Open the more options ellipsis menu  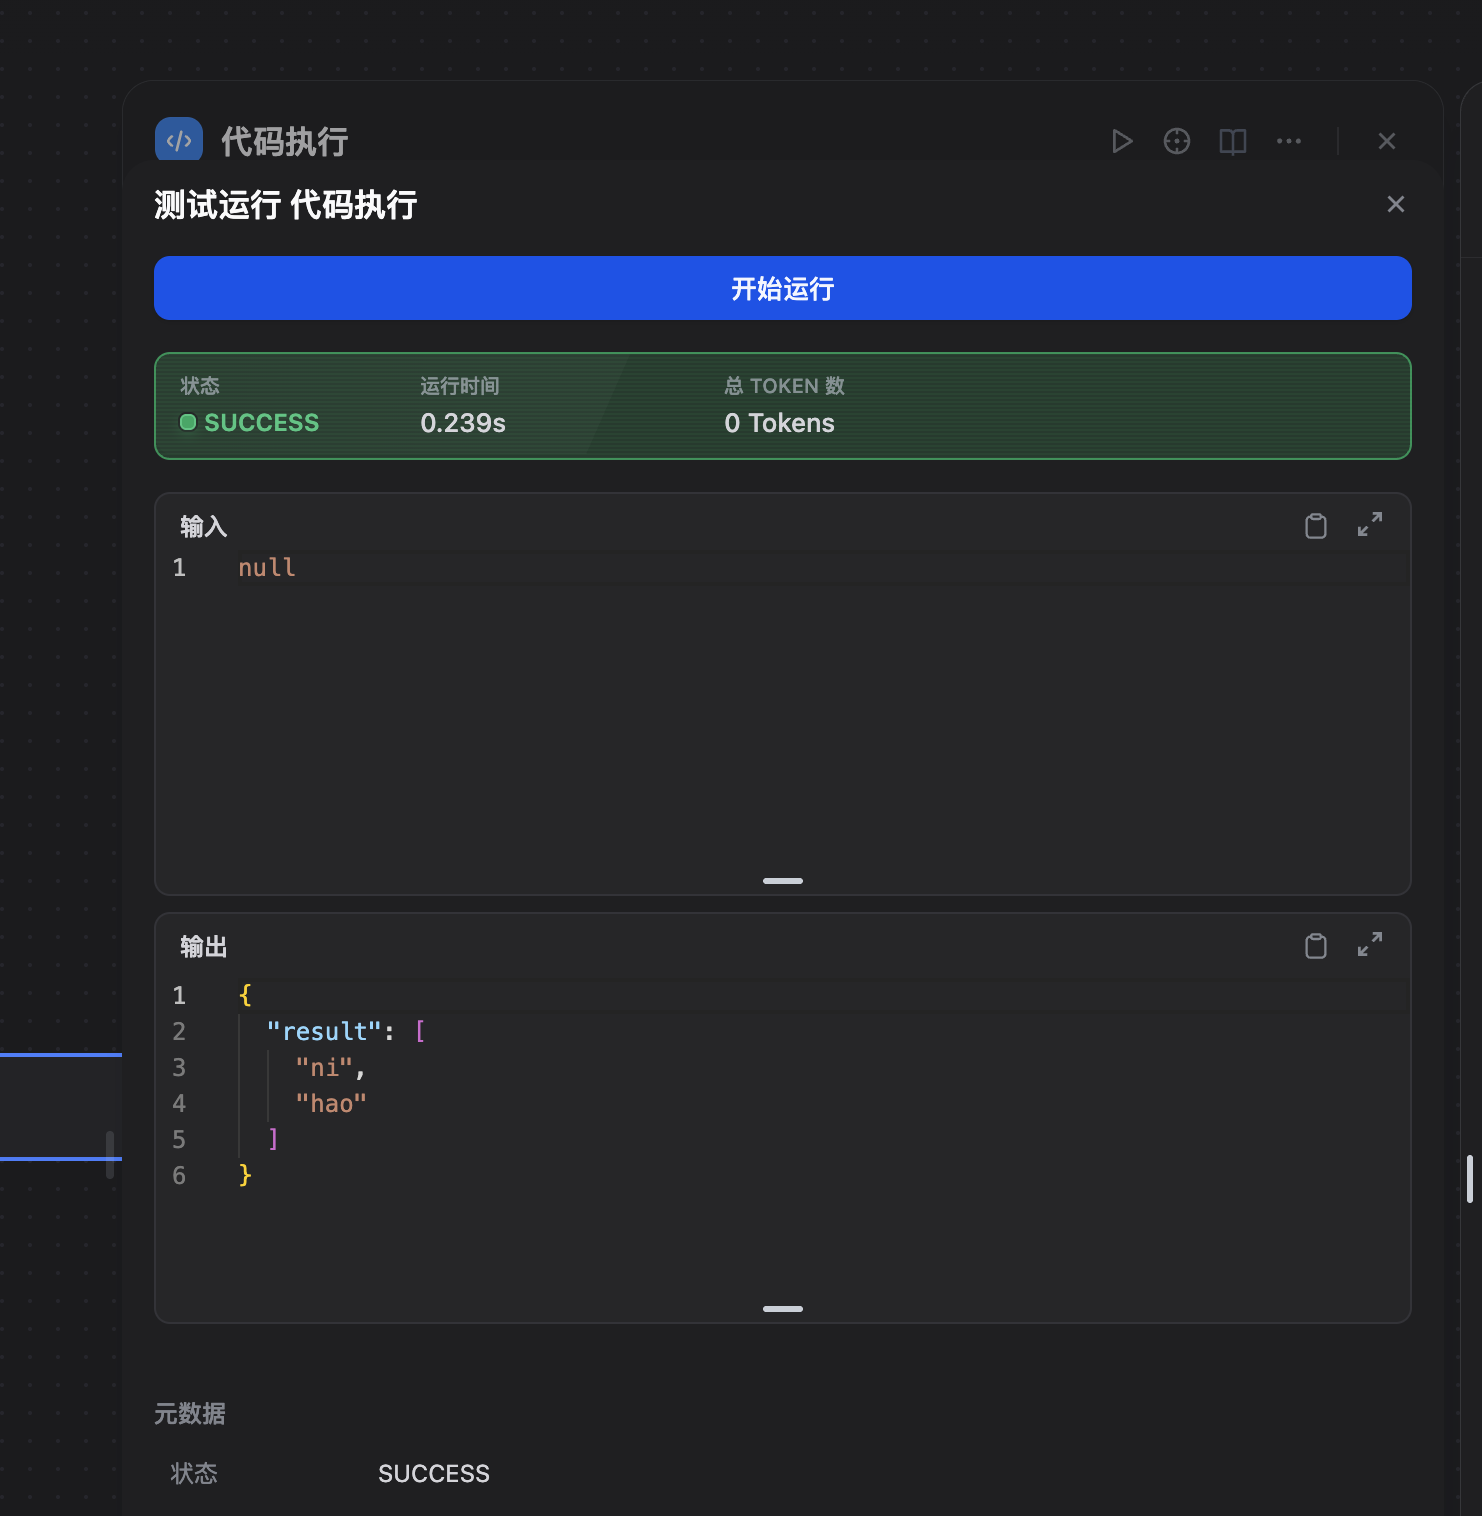pos(1288,141)
